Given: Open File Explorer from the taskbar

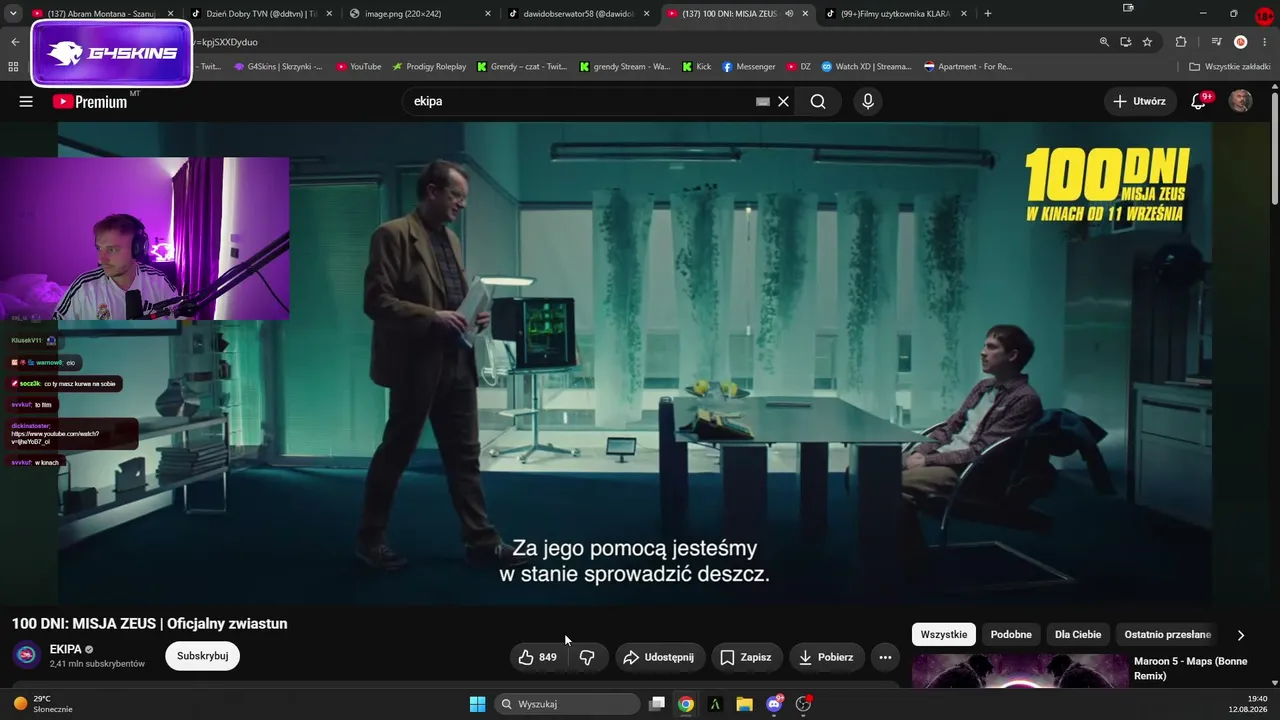Looking at the screenshot, I should point(744,704).
